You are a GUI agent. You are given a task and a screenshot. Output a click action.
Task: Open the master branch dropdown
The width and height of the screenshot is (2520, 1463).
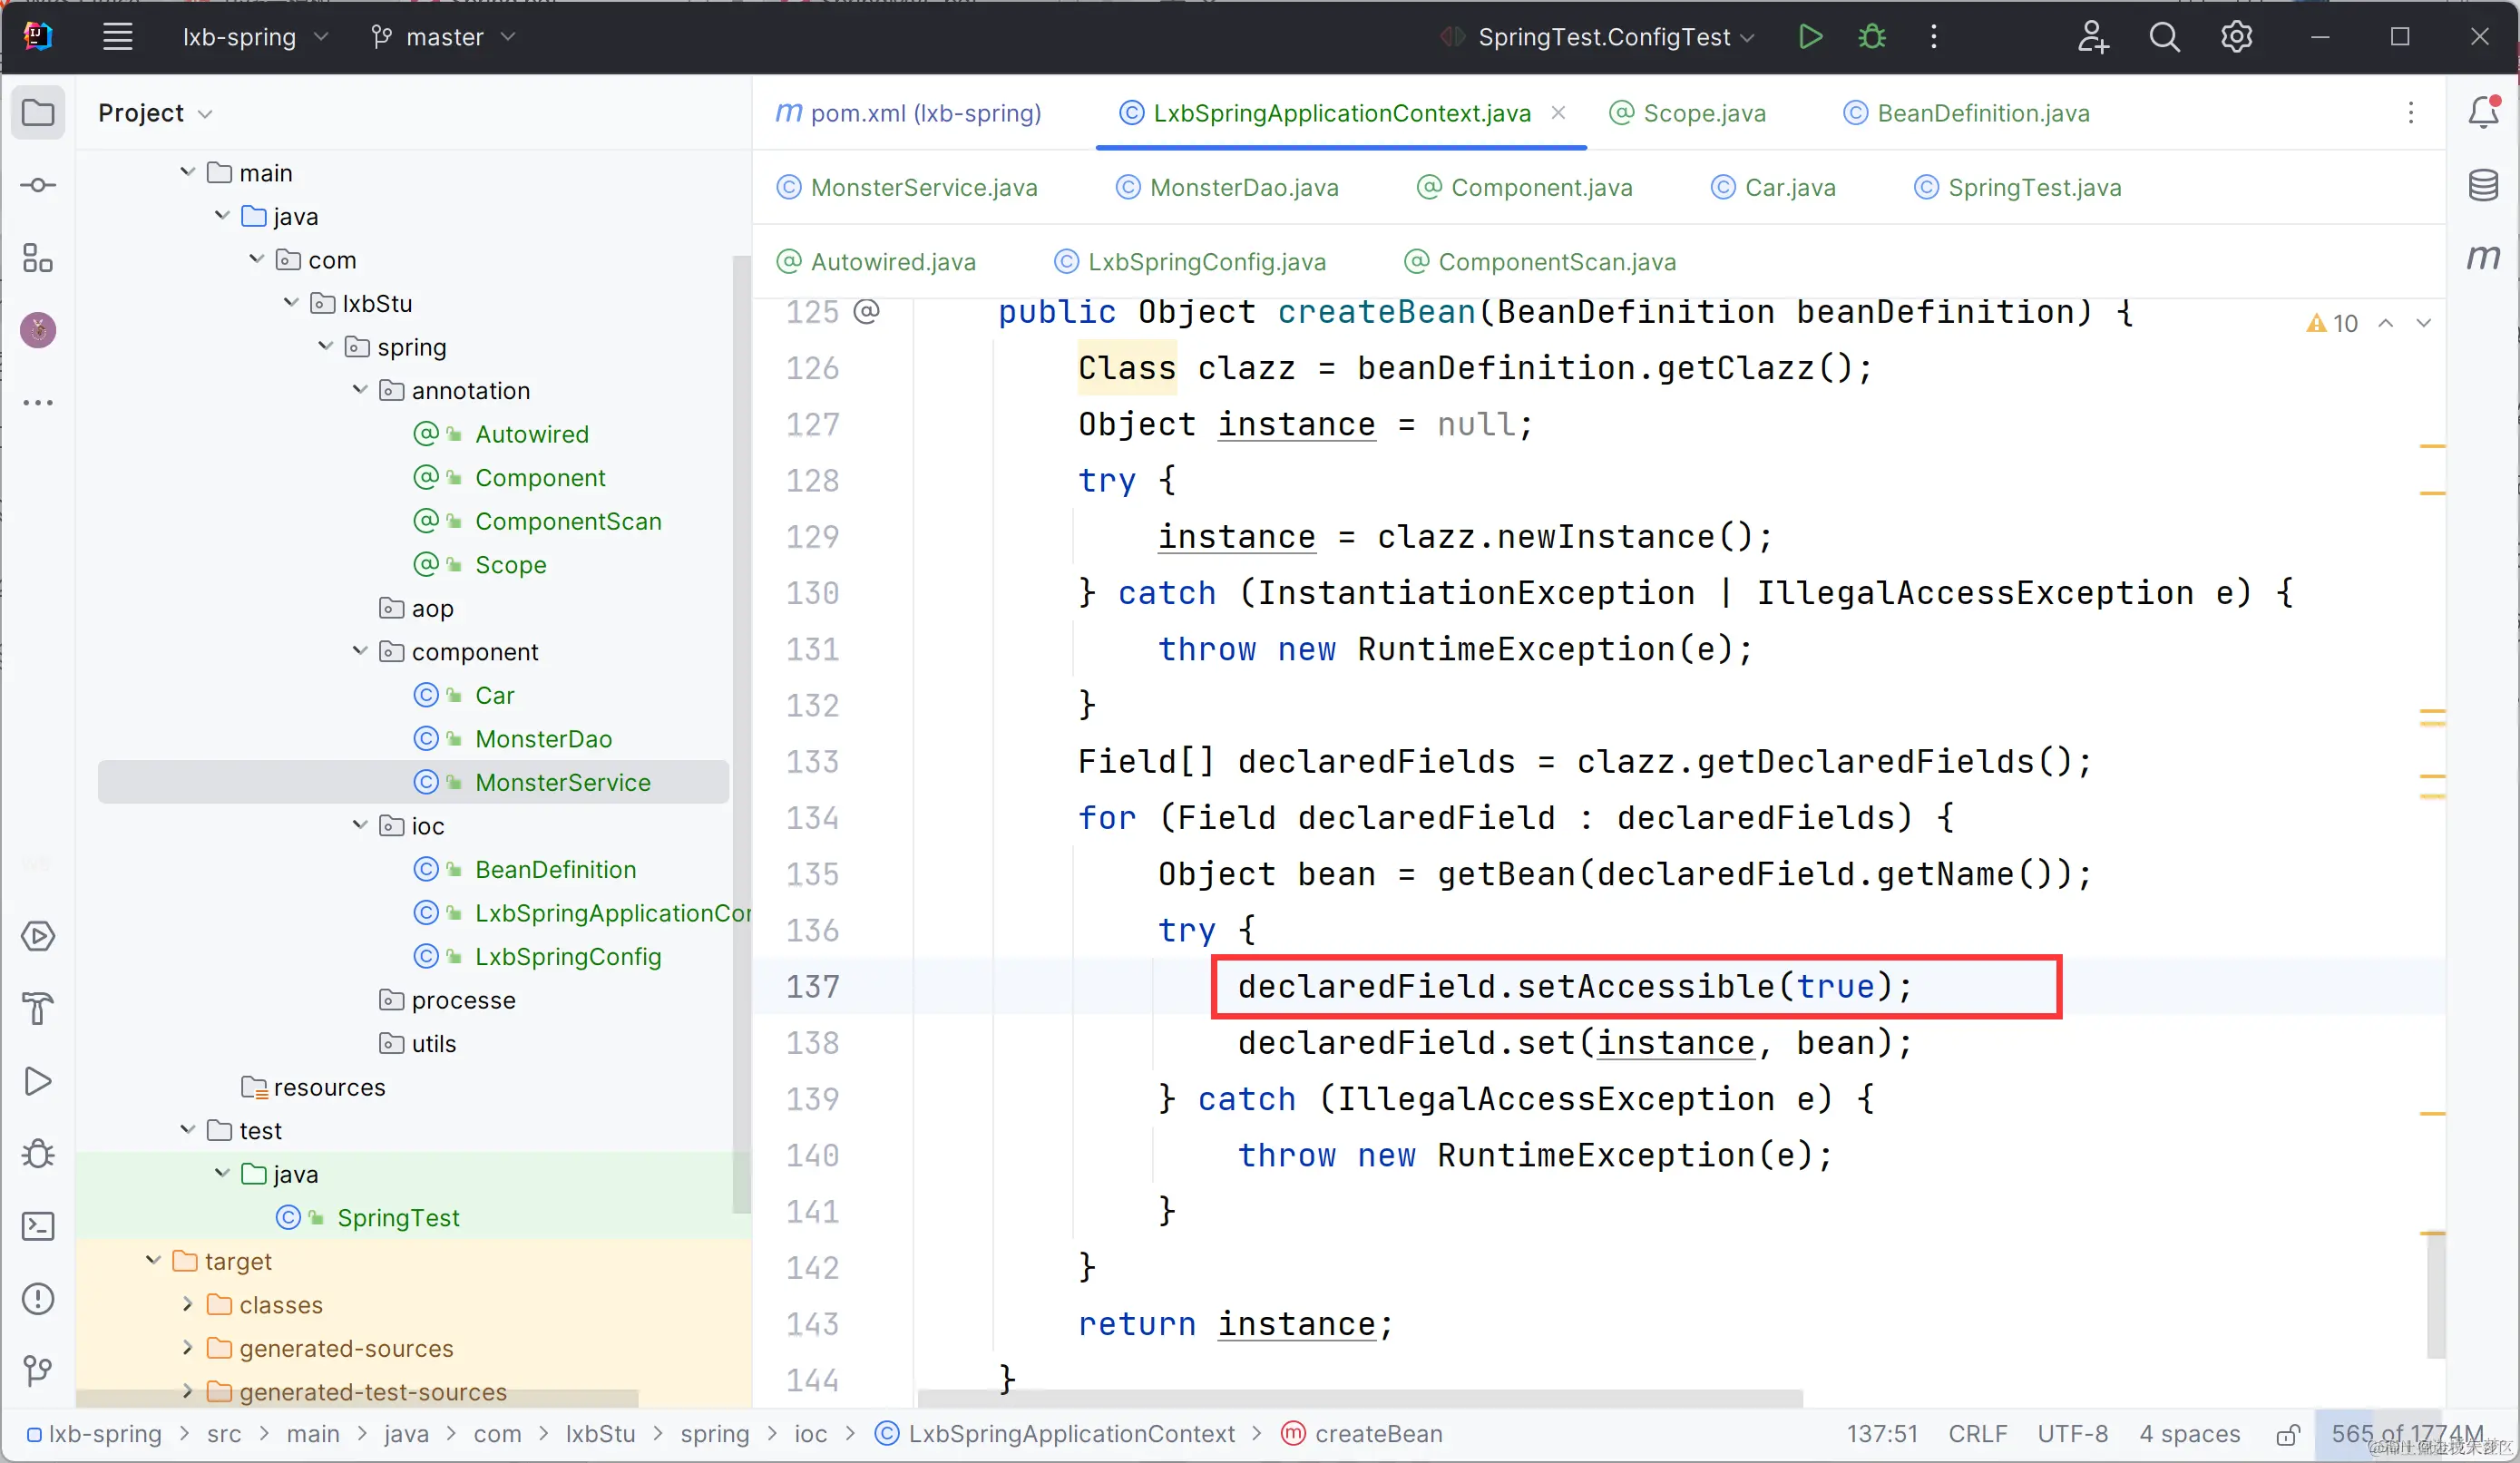[444, 37]
